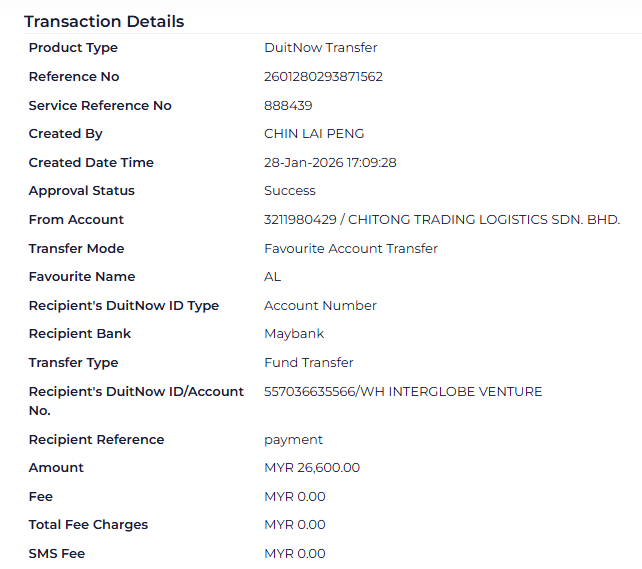Select service reference number 888439
Viewport: 642px width, 569px height.
click(288, 106)
